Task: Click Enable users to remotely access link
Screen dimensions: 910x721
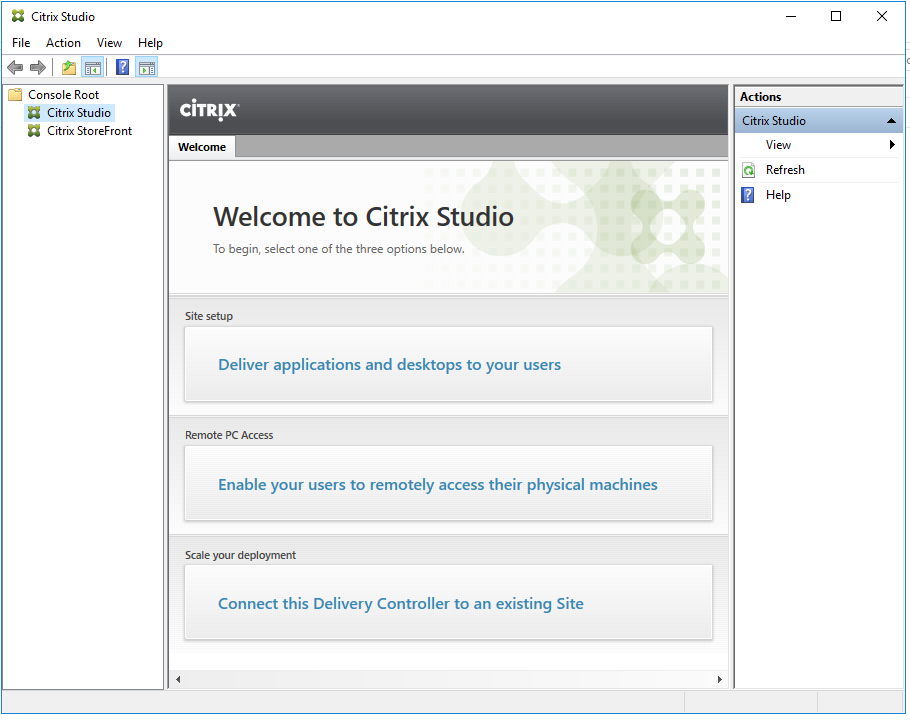Action: coord(437,485)
